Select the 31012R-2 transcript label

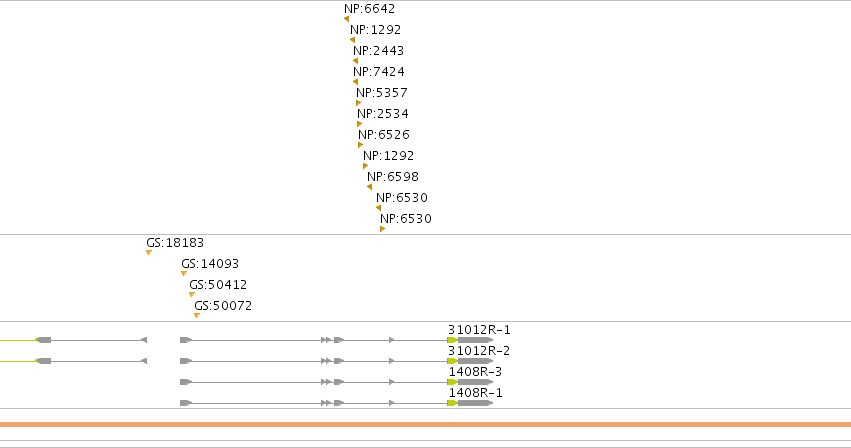pyautogui.click(x=479, y=351)
